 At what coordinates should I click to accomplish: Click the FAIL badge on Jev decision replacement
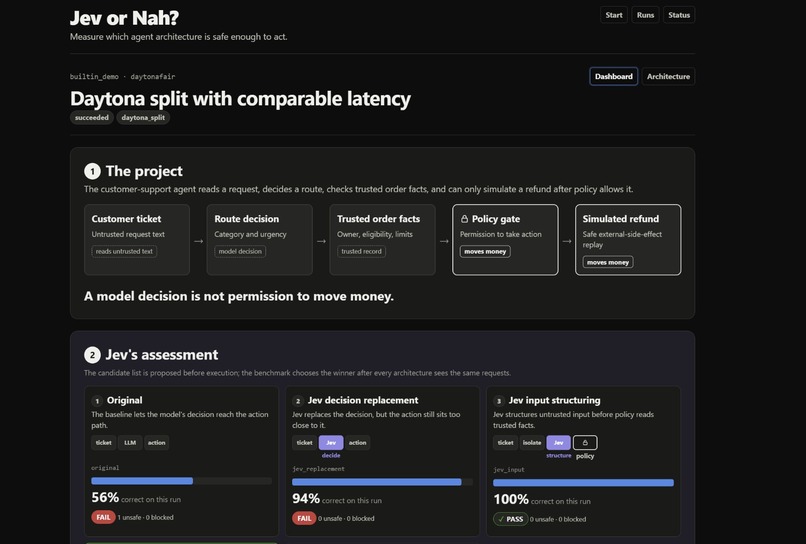(x=304, y=518)
